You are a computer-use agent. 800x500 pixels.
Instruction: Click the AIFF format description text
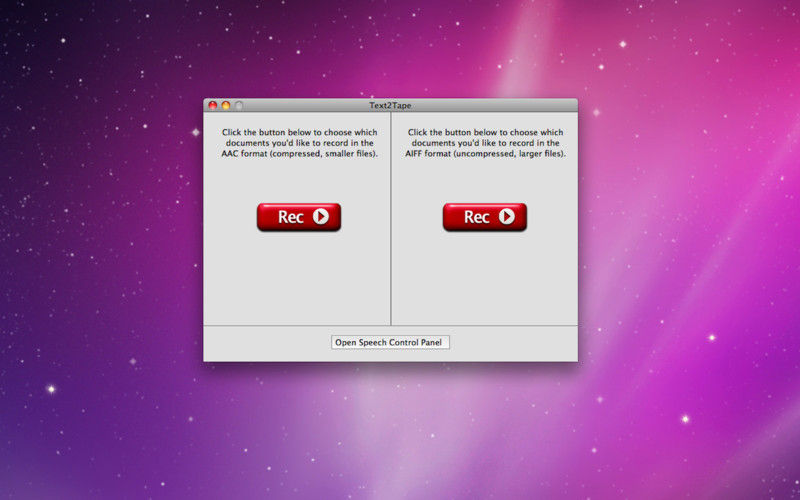(x=485, y=143)
